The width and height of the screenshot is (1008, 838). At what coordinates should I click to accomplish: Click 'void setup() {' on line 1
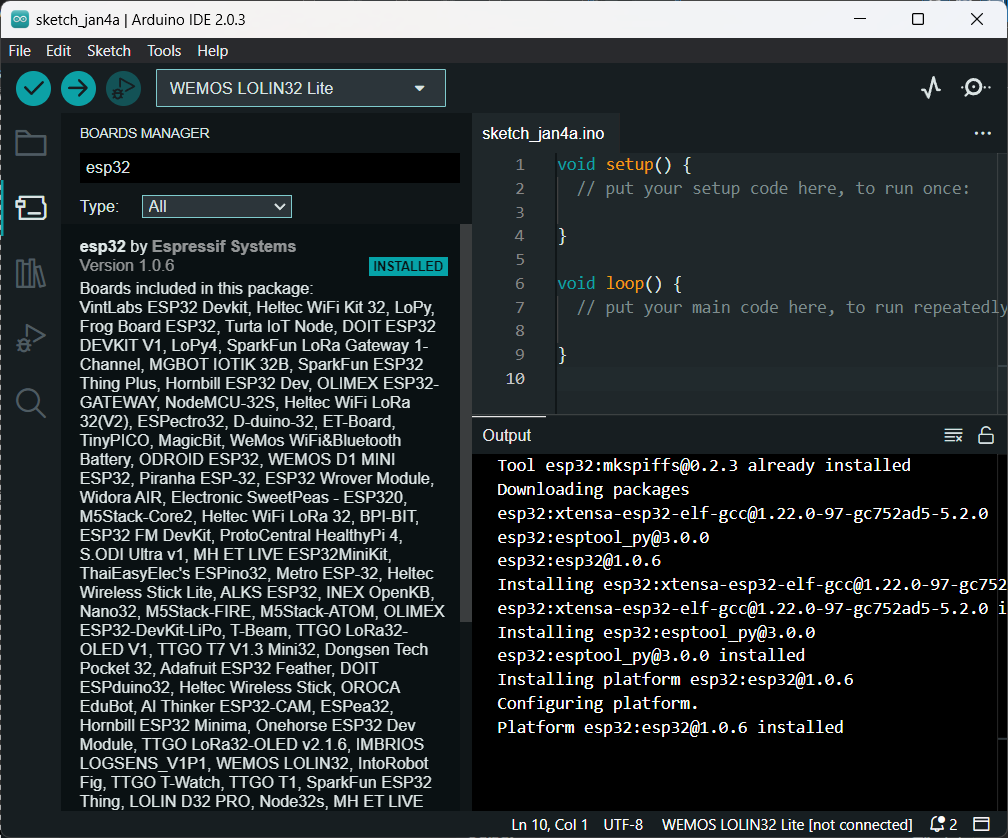tap(624, 165)
